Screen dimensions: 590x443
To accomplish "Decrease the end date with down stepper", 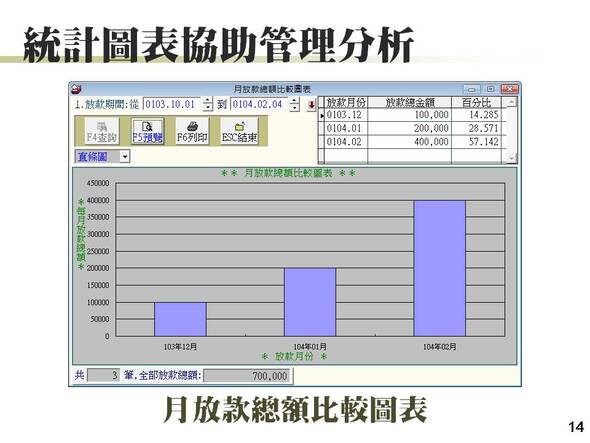I will click(x=295, y=108).
